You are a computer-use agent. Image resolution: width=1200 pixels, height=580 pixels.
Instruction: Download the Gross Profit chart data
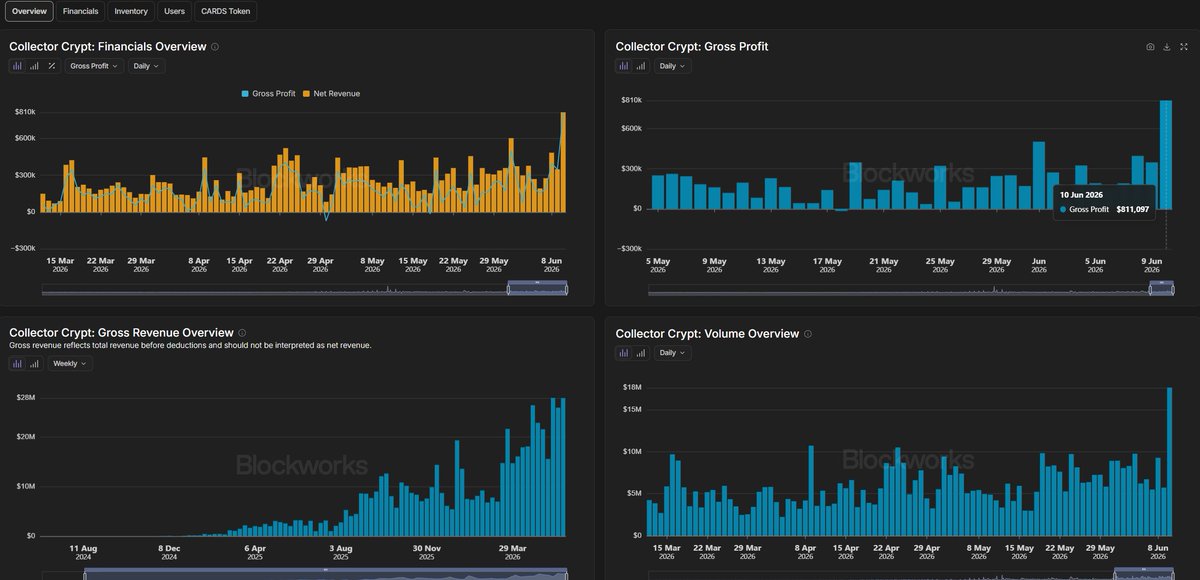1167,47
